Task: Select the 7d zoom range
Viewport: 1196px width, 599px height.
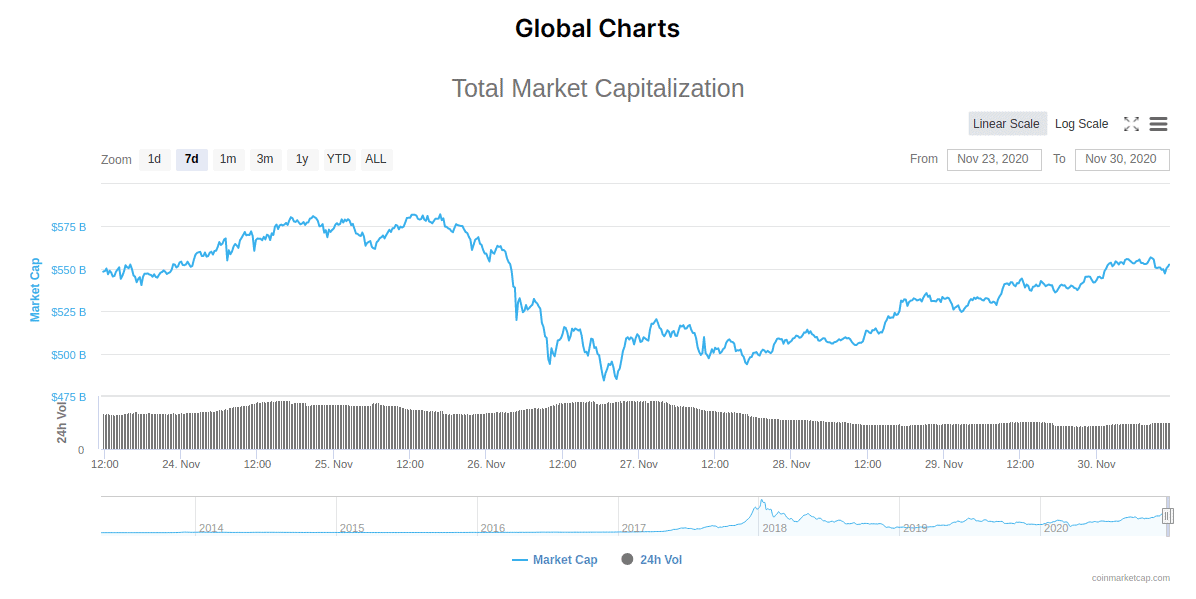Action: point(191,159)
